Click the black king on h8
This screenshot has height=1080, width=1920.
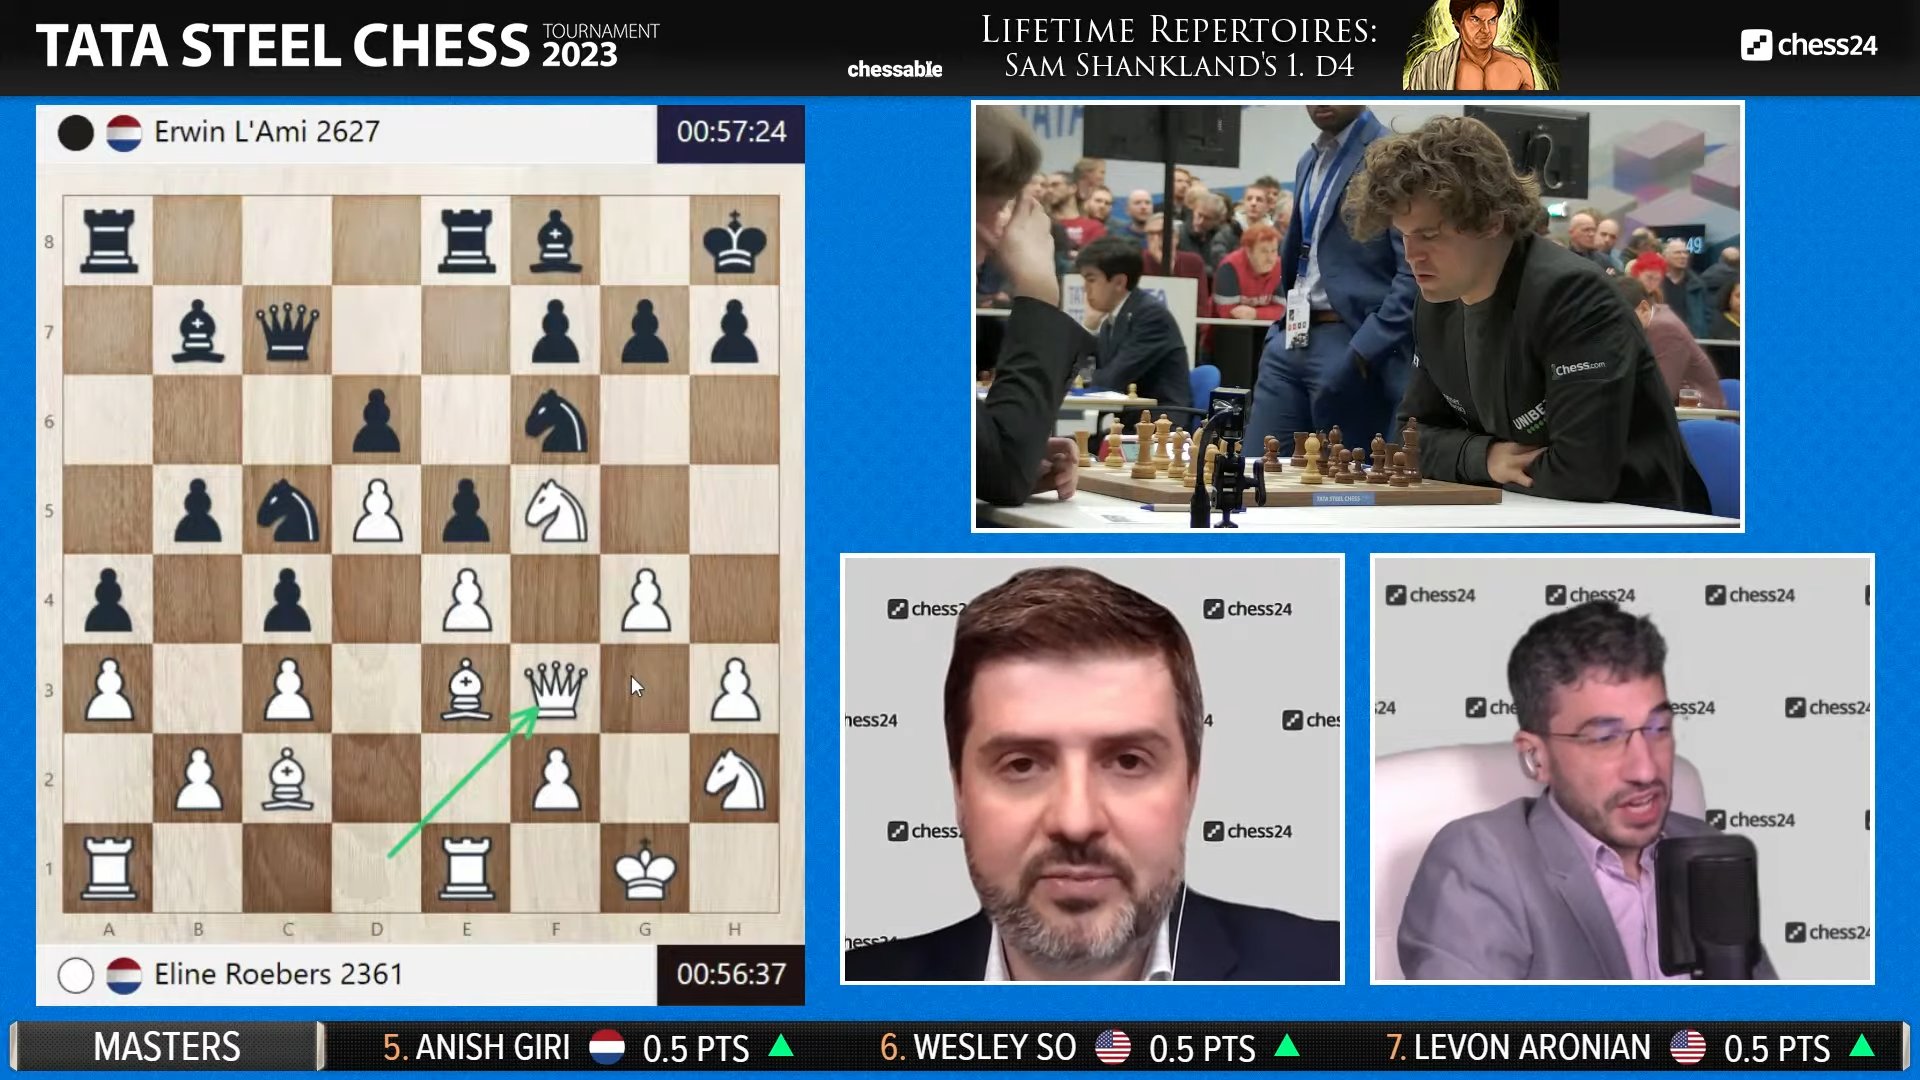[734, 241]
